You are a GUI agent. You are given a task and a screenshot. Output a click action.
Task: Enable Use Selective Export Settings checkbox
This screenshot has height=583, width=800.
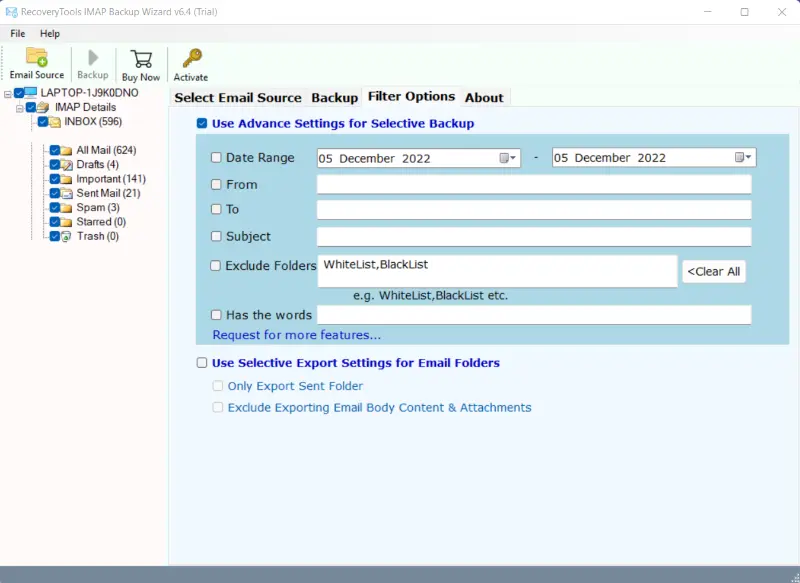tap(202, 363)
